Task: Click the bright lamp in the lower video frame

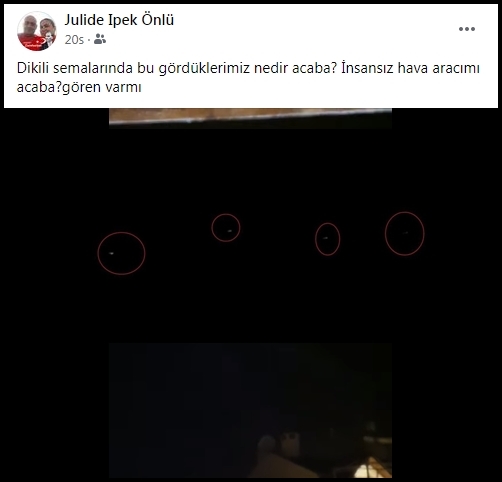Action: click(x=366, y=472)
